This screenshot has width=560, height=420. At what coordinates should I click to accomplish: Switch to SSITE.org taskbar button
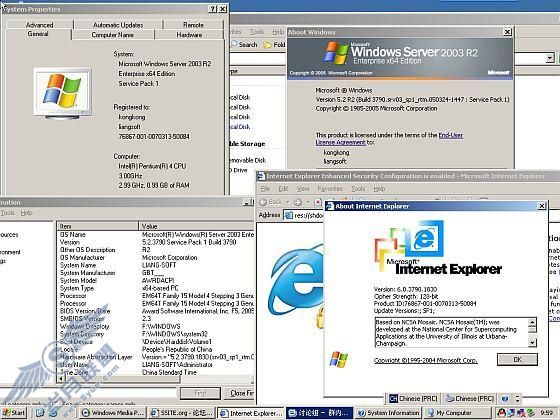[x=181, y=413]
